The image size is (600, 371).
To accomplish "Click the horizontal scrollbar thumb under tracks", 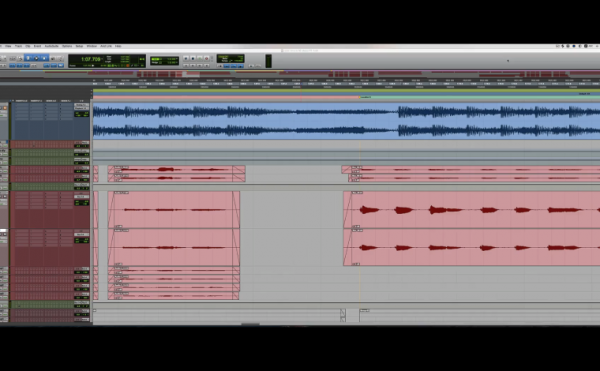I will [251, 324].
